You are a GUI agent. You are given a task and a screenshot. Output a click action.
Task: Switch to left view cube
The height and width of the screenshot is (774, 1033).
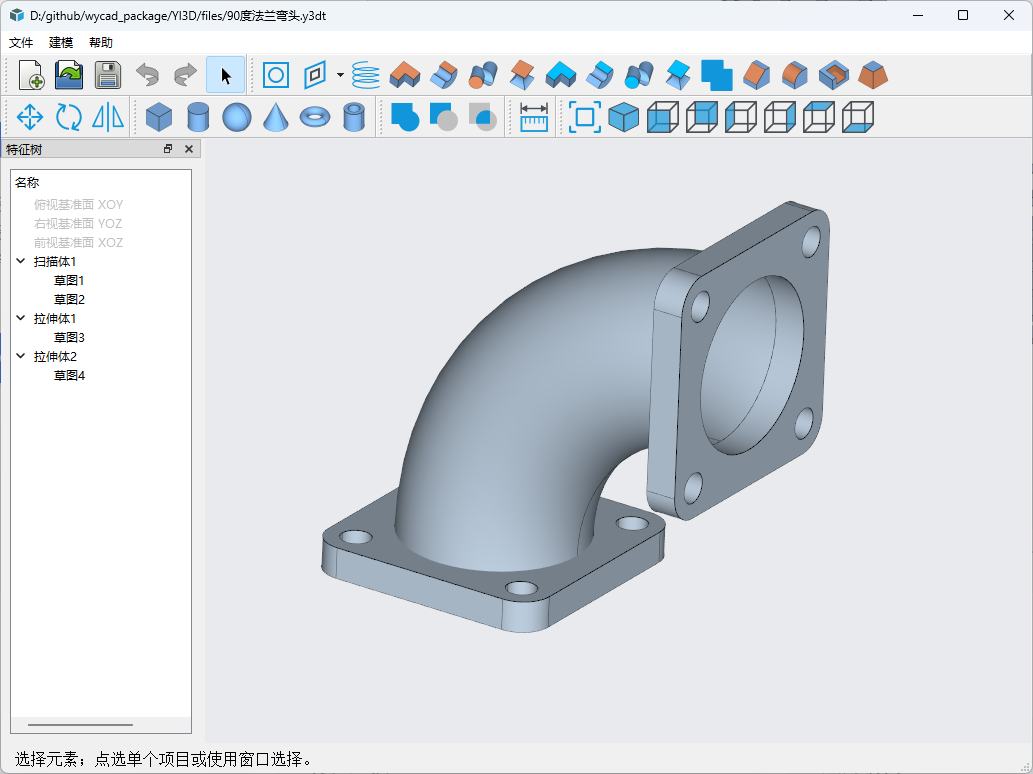coord(740,117)
